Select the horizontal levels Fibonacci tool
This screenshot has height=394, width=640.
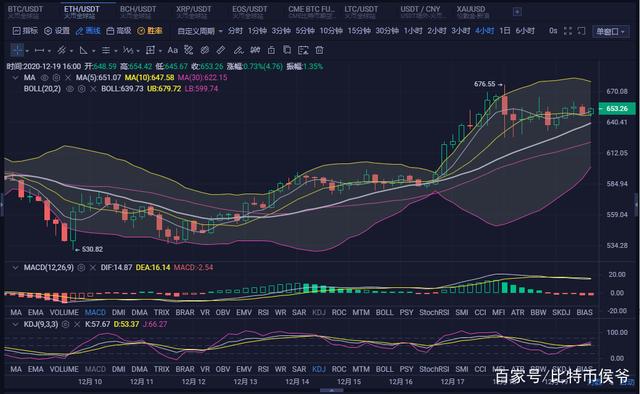pos(106,50)
